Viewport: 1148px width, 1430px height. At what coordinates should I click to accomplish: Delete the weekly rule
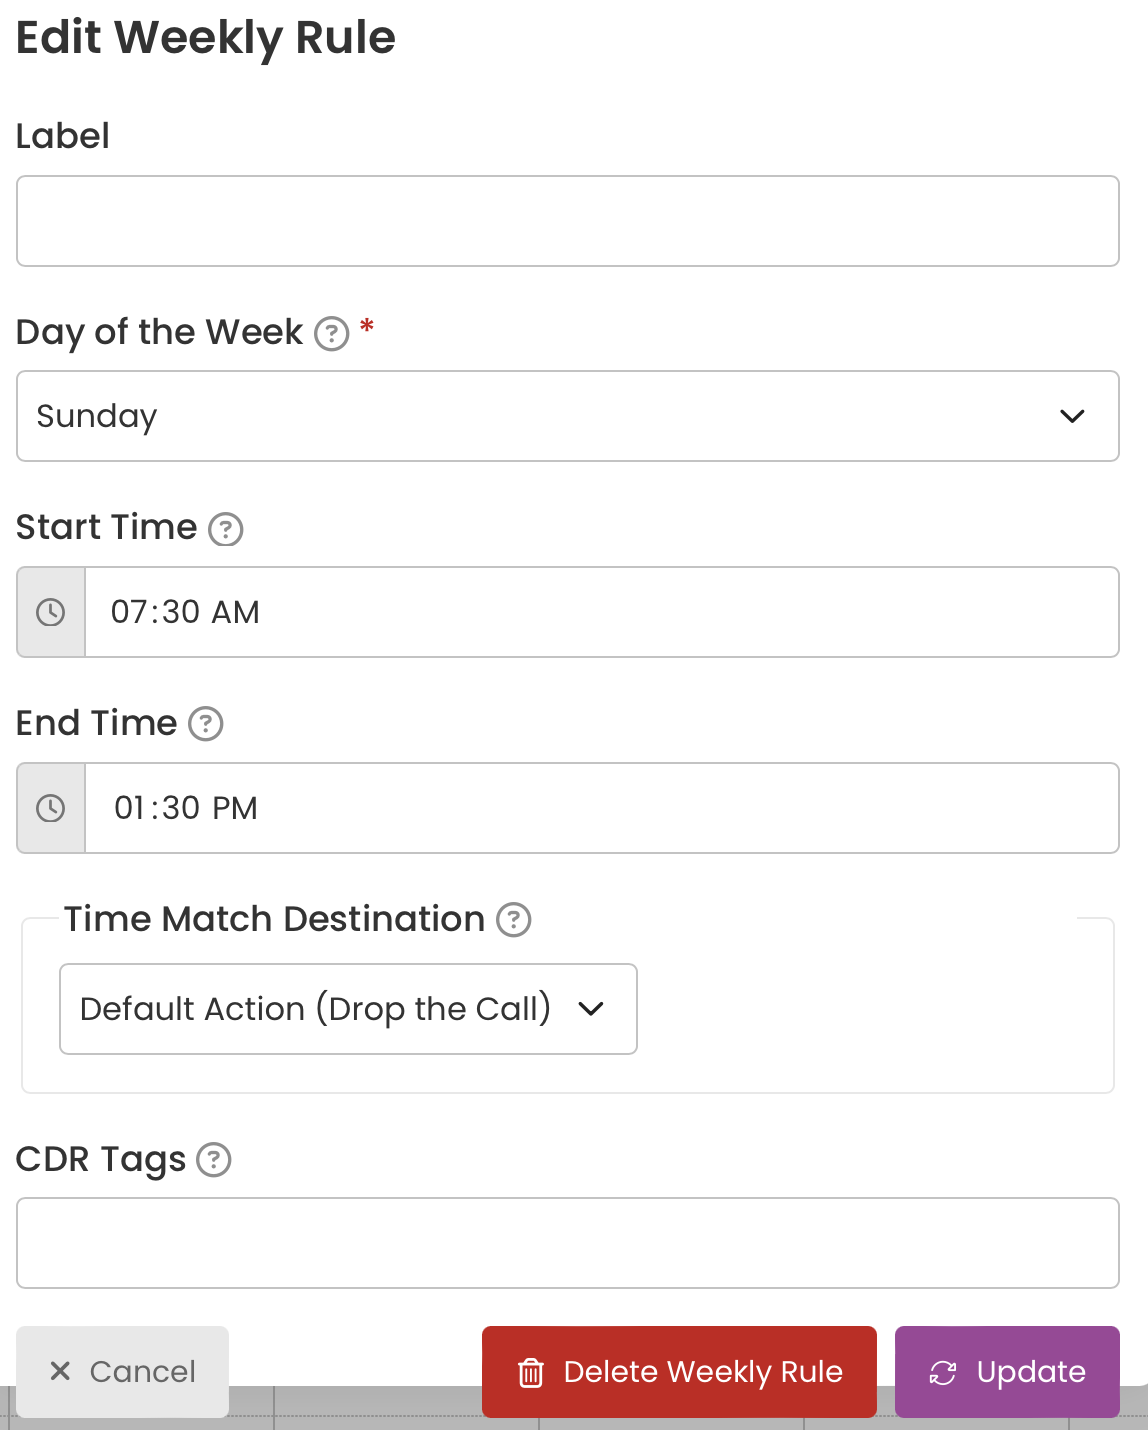tap(679, 1372)
